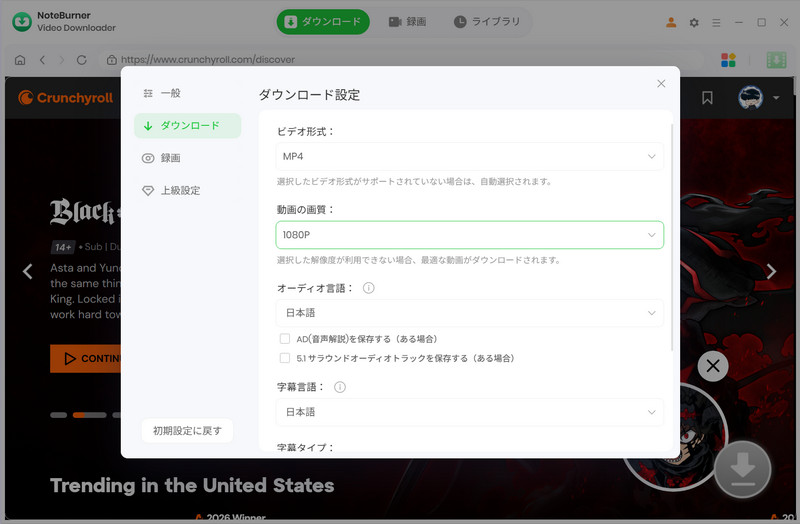This screenshot has width=800, height=524.
Task: Open the colorful apps grid icon
Action: [728, 60]
